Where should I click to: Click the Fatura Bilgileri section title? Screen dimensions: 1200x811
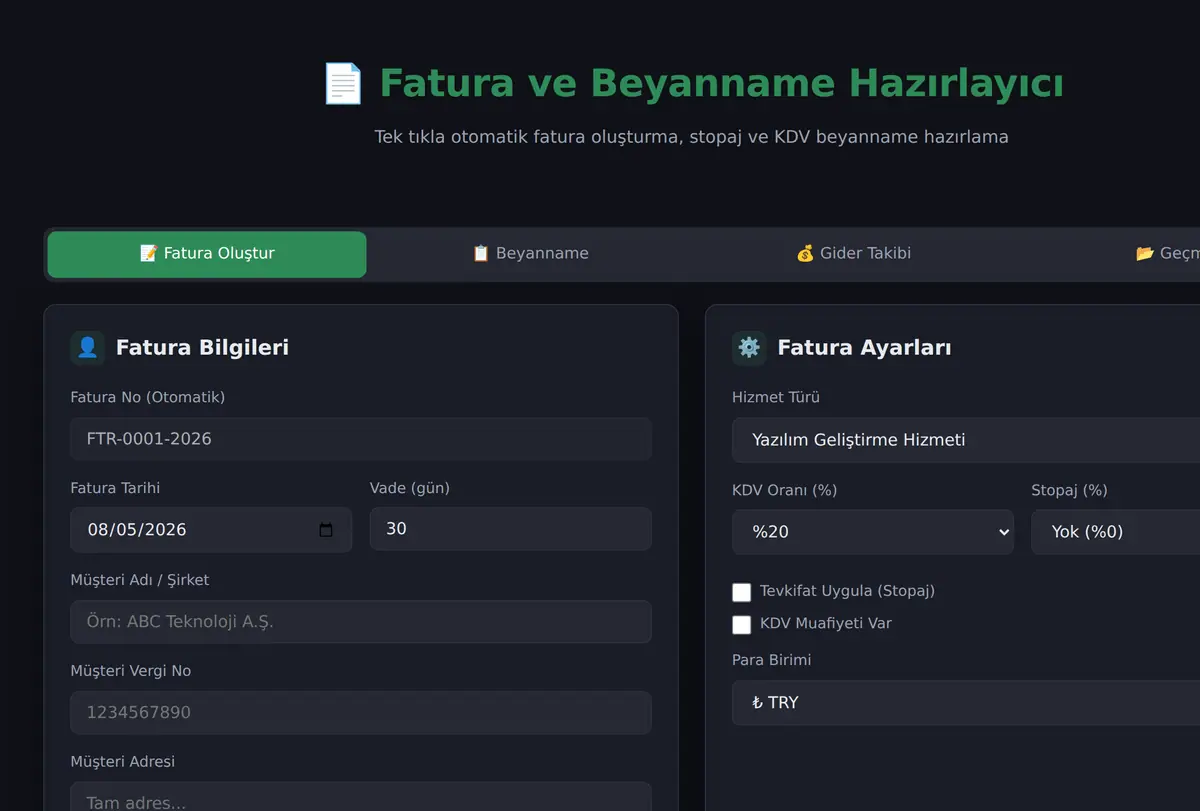coord(202,348)
